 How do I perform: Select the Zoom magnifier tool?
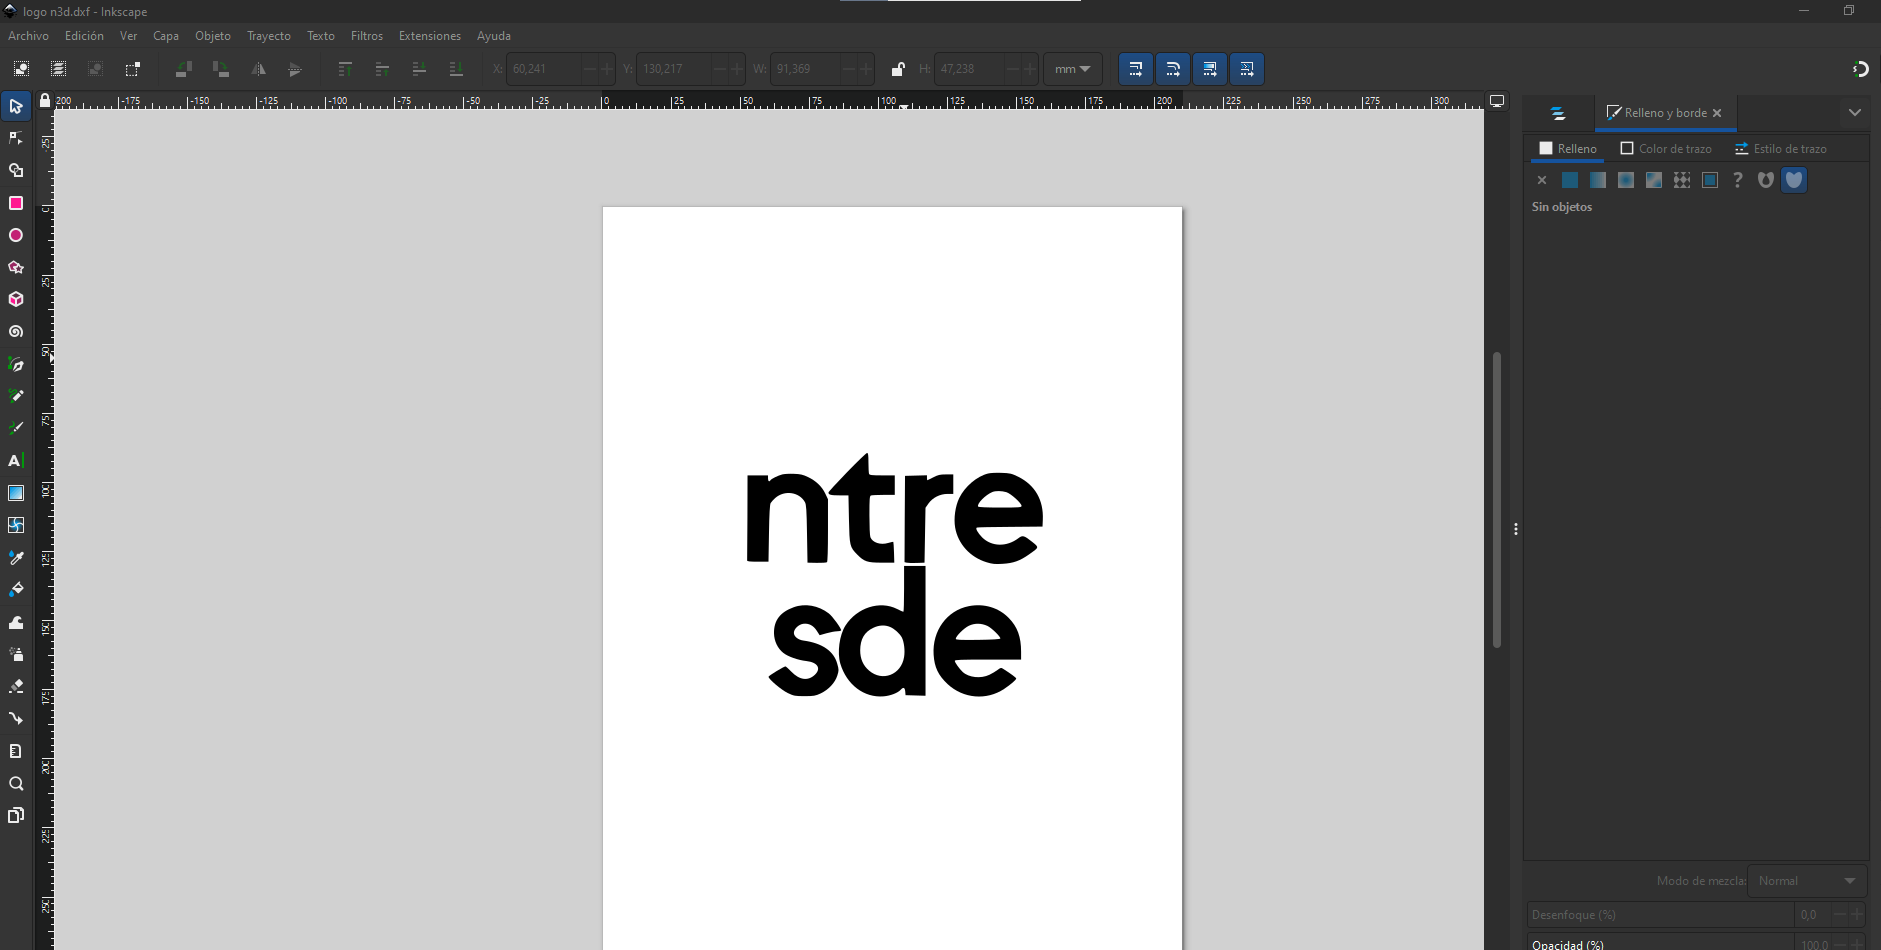click(x=16, y=783)
